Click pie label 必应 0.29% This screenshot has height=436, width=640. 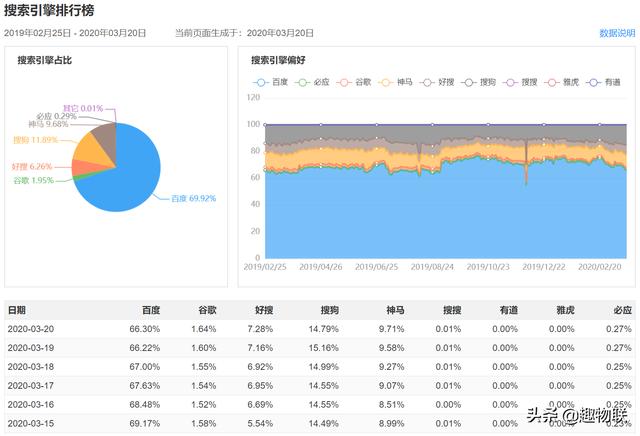point(56,116)
